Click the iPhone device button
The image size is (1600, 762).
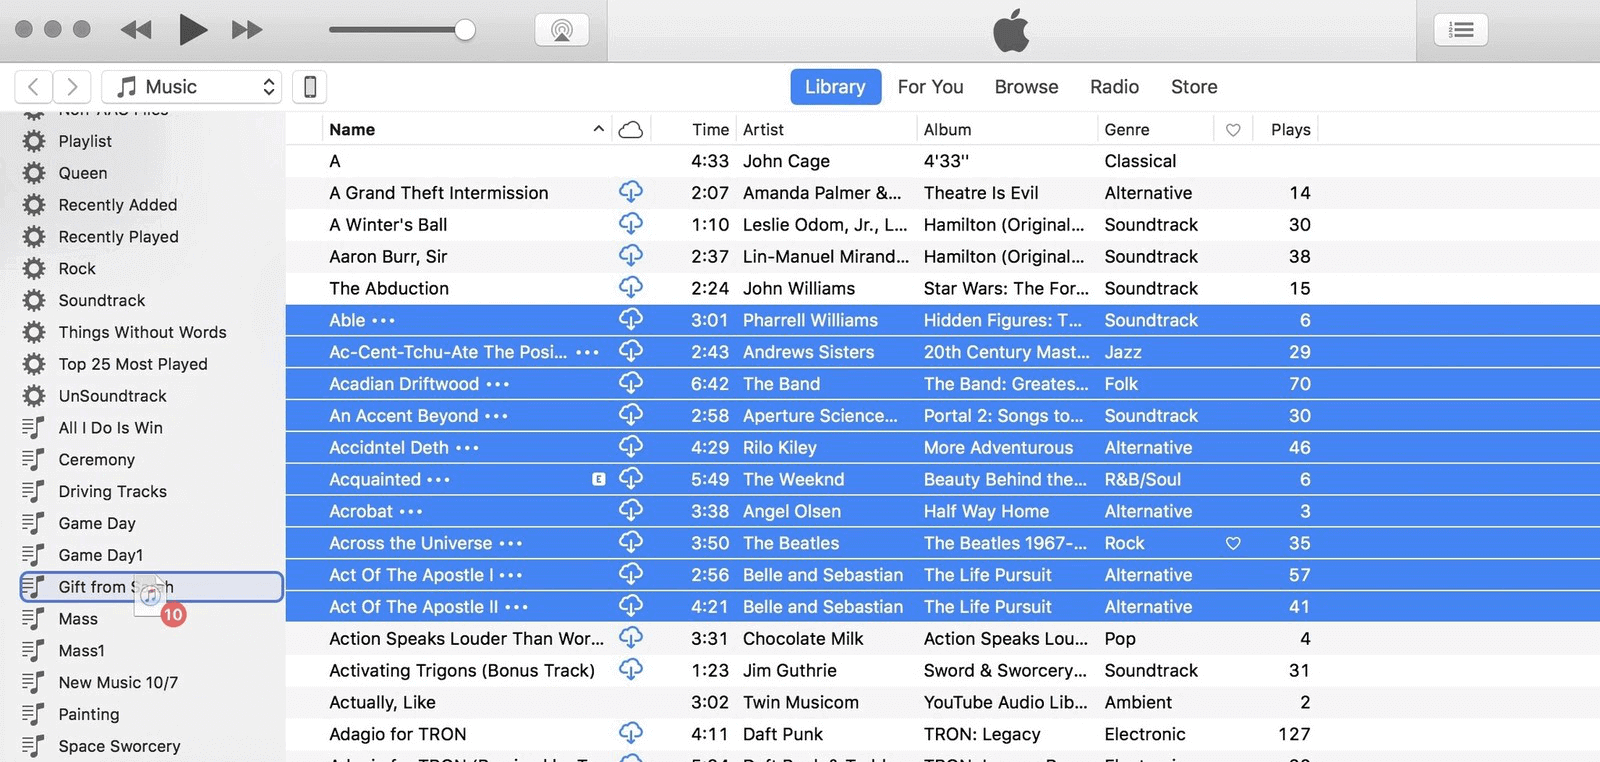(x=310, y=87)
